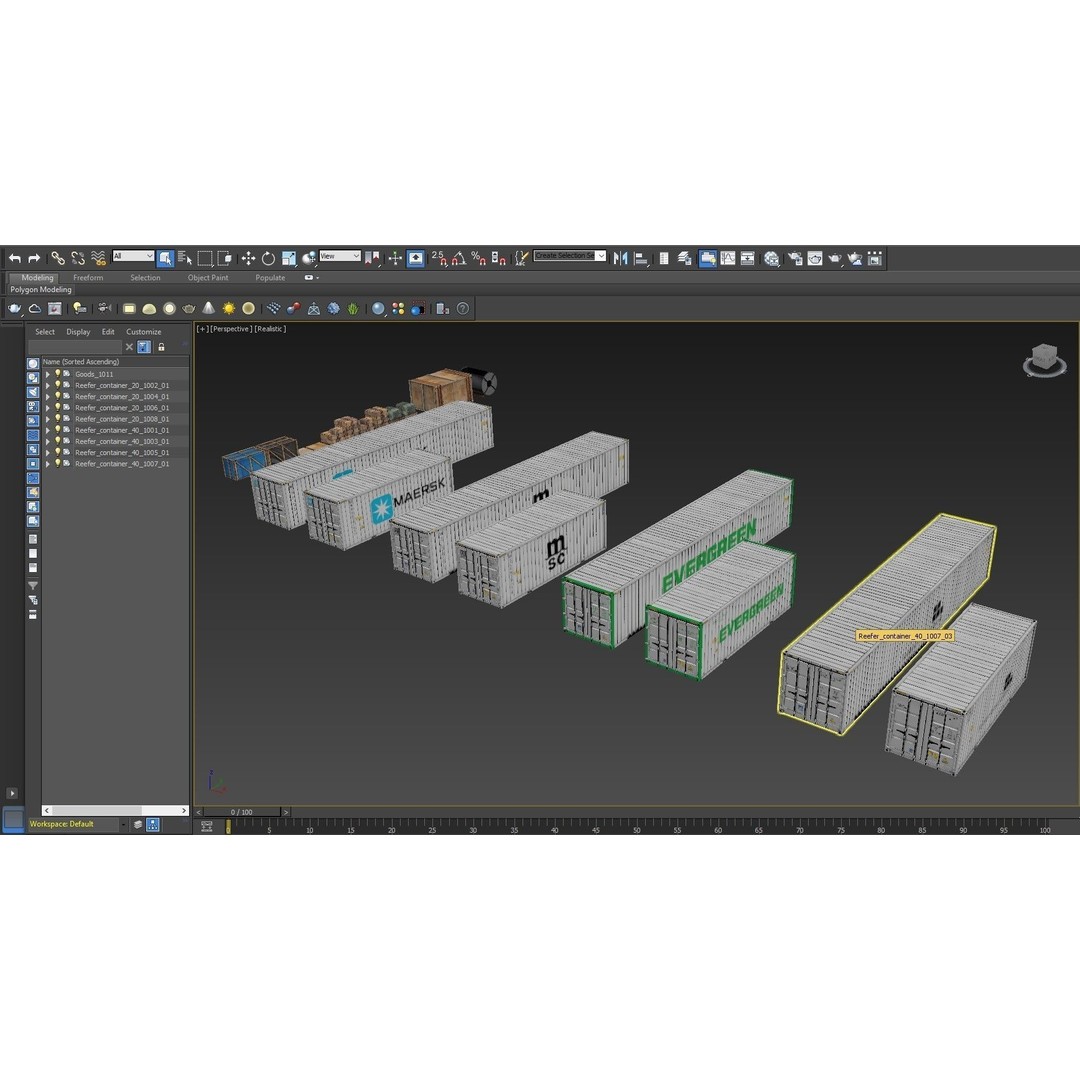This screenshot has width=1080, height=1080.
Task: Toggle 2.5D Snaps
Action: pyautogui.click(x=439, y=258)
